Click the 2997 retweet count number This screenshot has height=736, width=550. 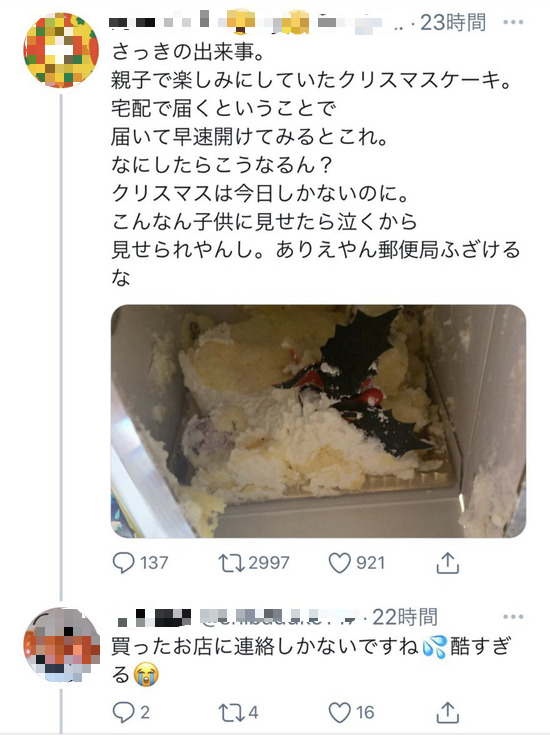tap(269, 562)
